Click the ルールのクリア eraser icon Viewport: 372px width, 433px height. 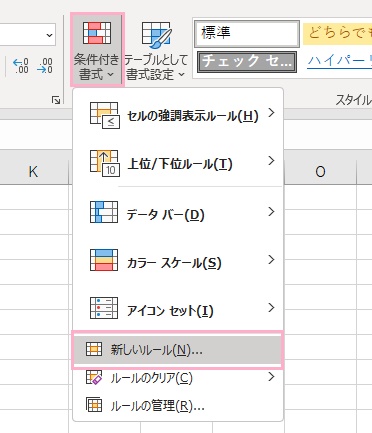94,378
